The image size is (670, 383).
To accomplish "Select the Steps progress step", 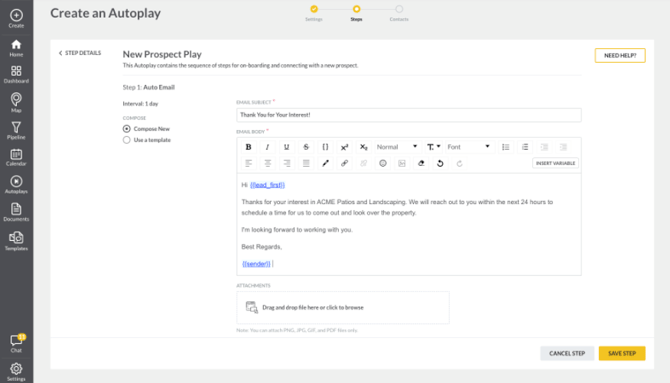I will click(356, 12).
